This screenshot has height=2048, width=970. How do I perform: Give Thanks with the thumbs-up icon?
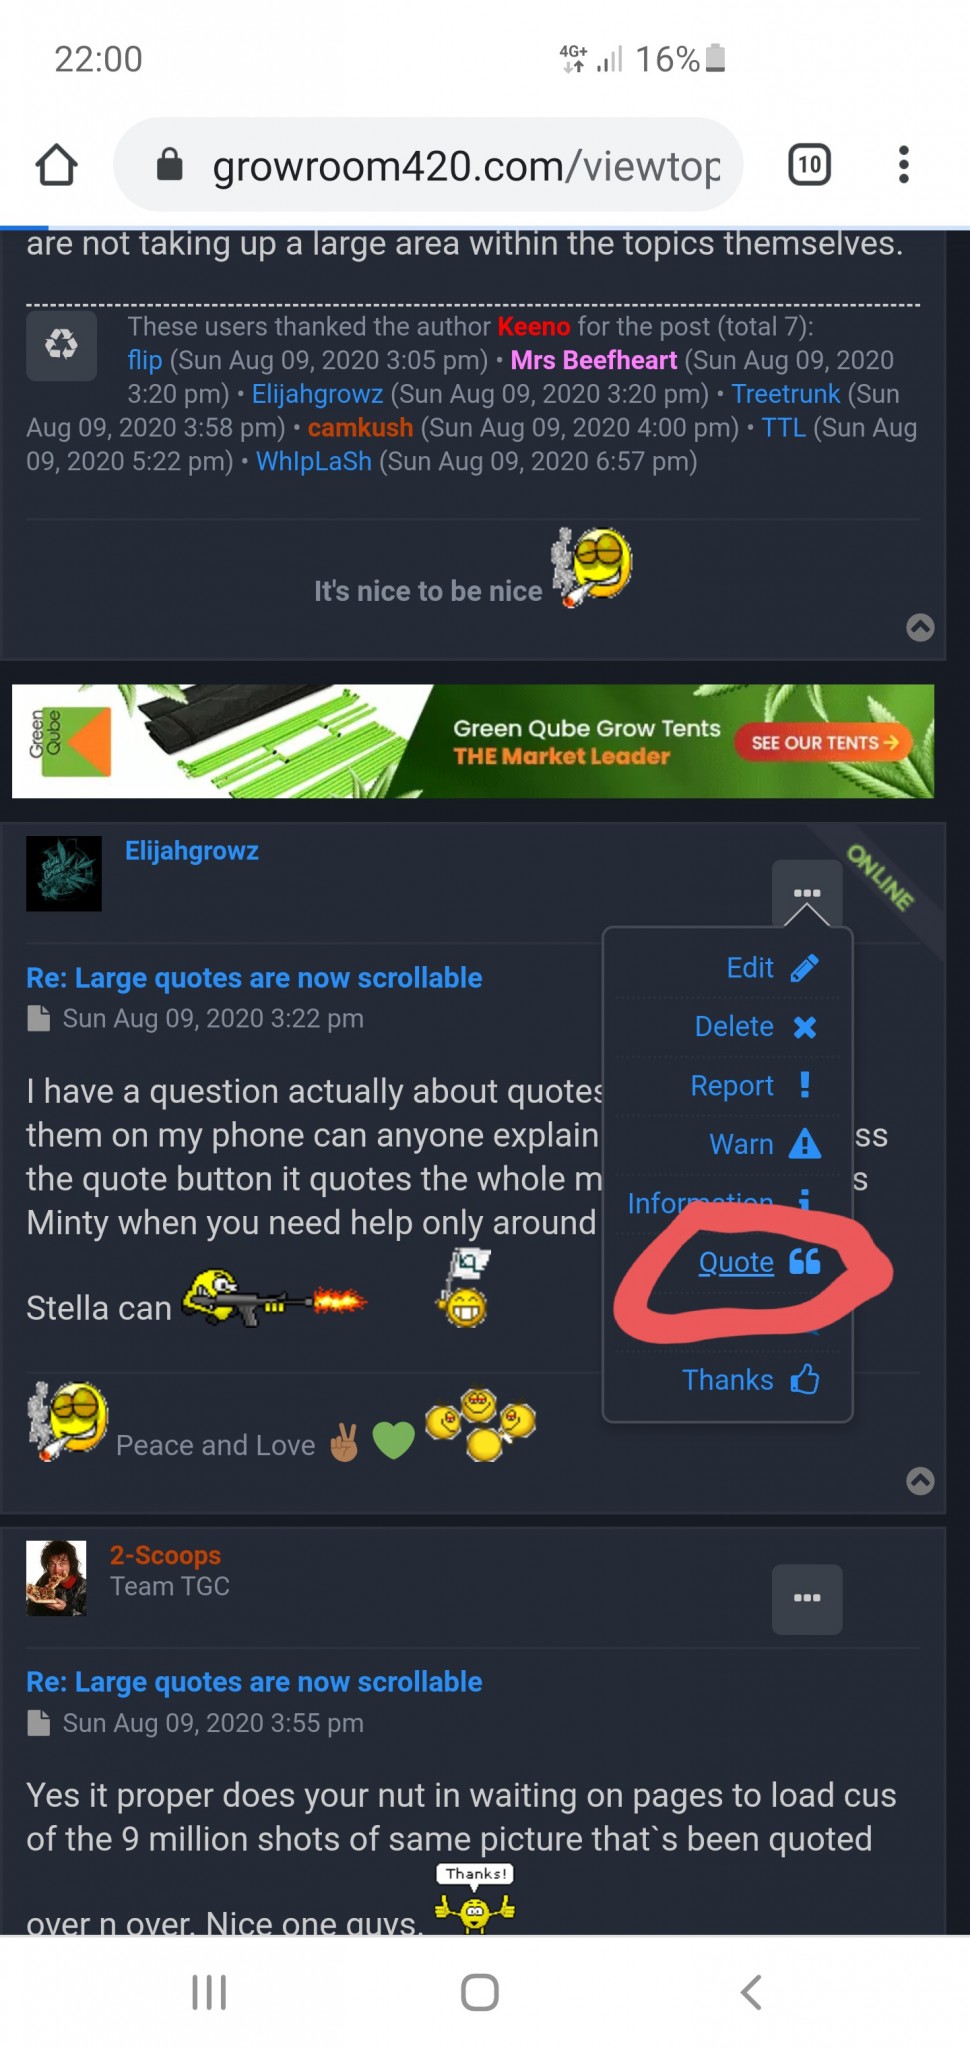click(751, 1380)
